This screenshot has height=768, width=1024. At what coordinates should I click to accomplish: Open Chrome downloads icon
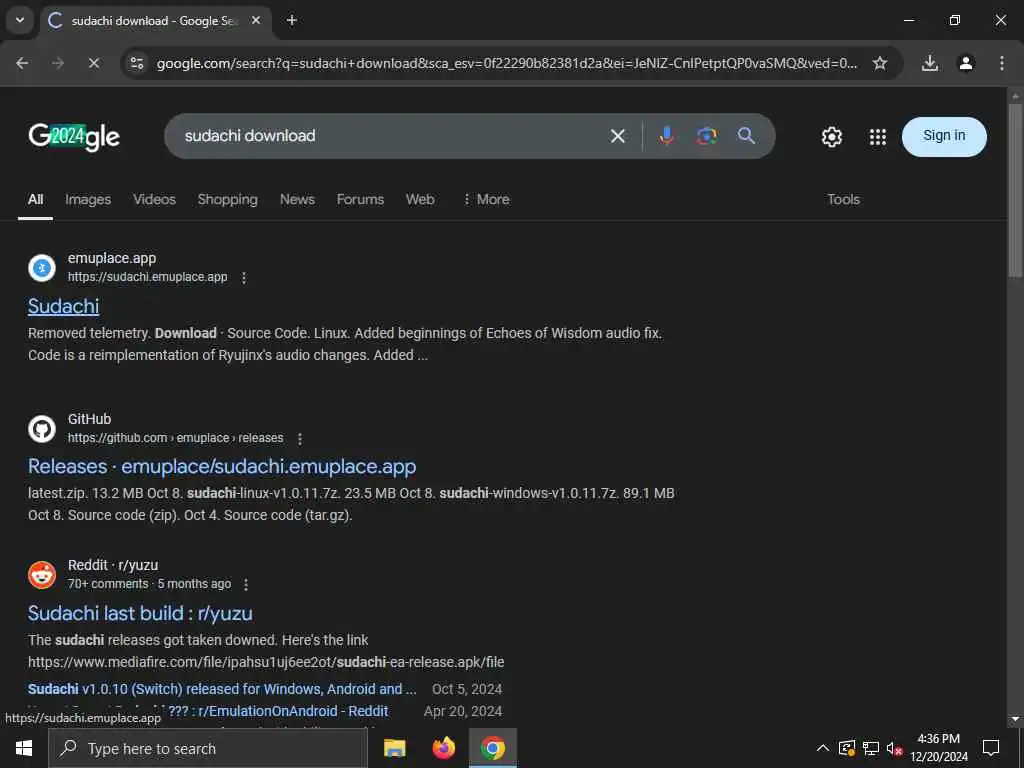(x=929, y=63)
